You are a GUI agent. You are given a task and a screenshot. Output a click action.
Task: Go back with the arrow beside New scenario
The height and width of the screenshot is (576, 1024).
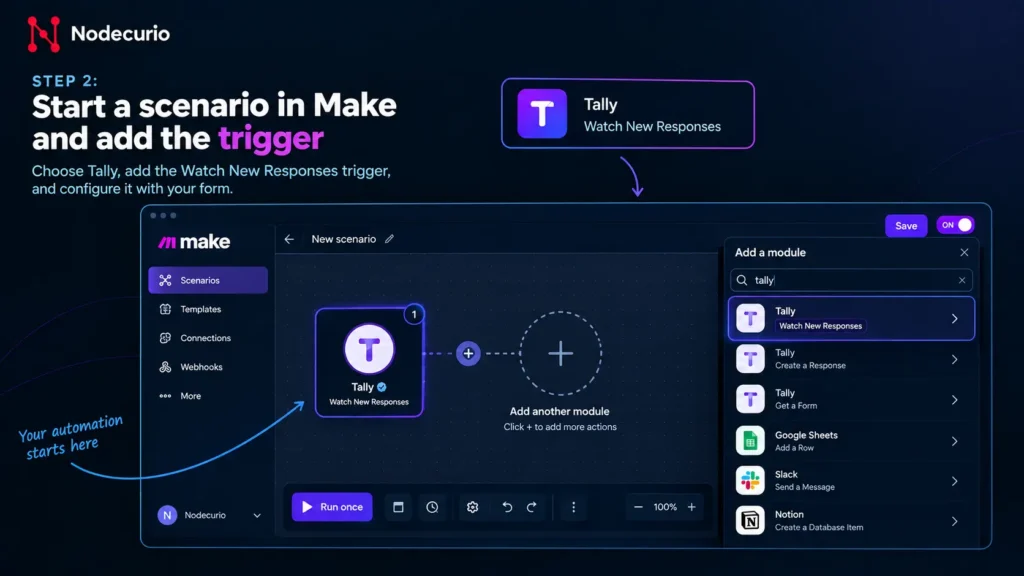coord(289,239)
